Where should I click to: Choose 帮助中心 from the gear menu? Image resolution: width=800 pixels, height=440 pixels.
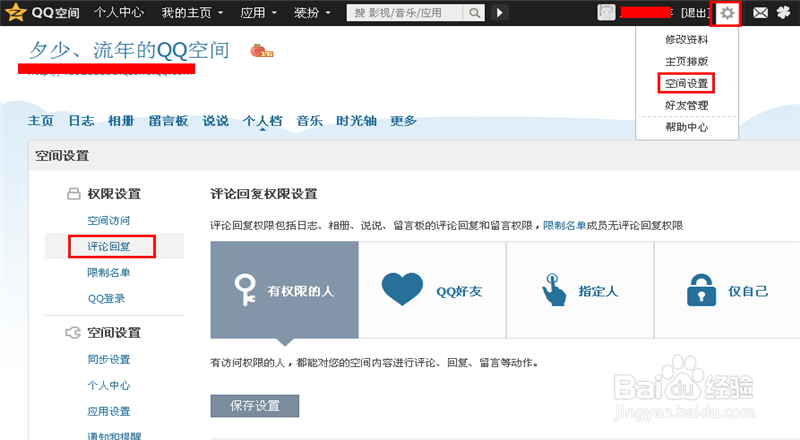[686, 127]
